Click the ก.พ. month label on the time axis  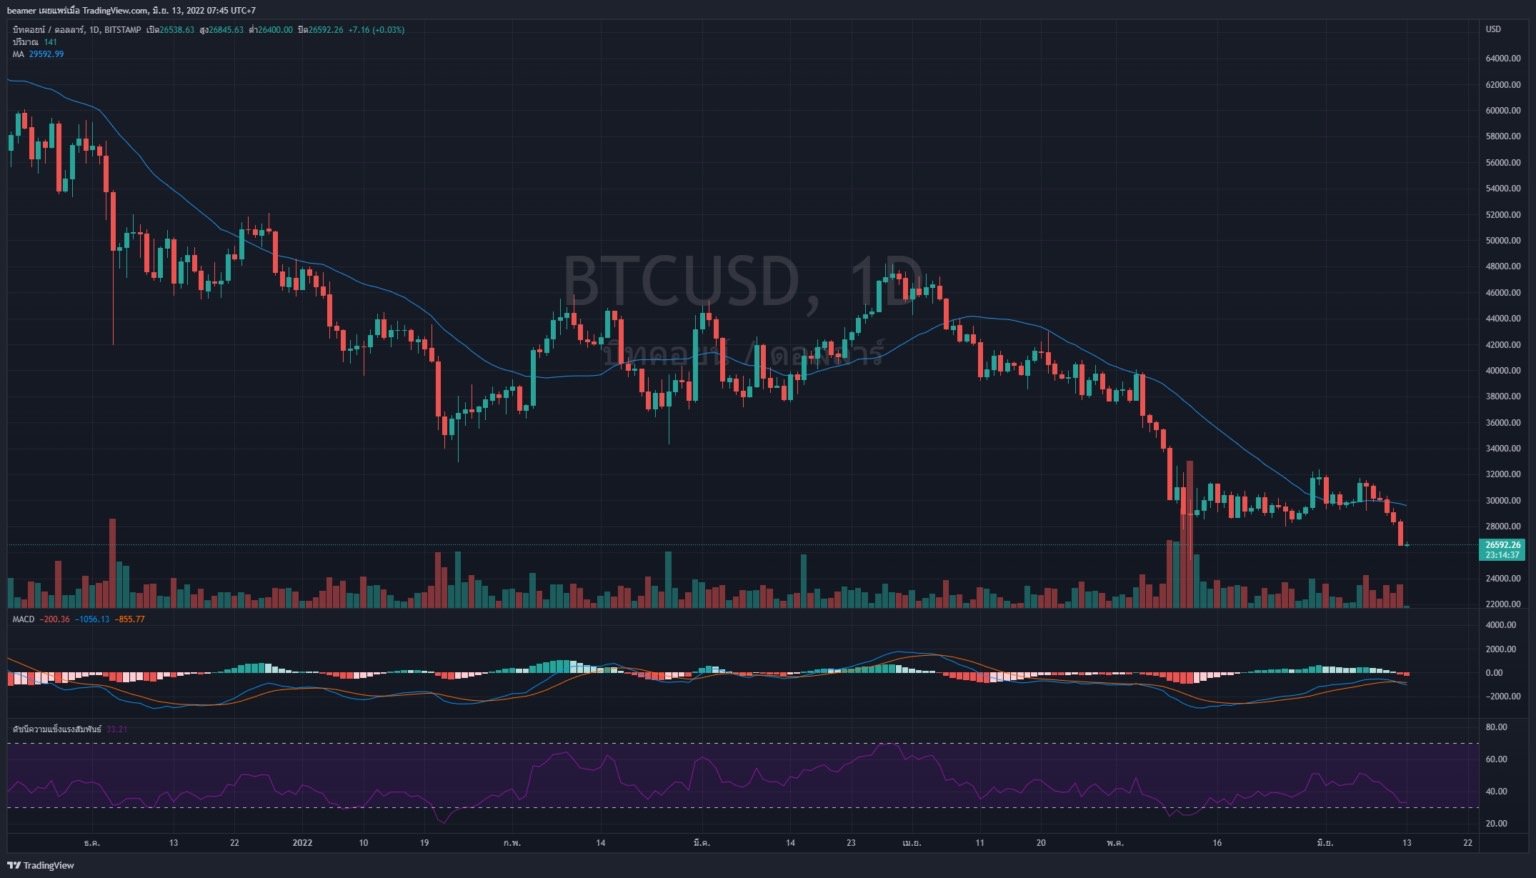[x=512, y=843]
